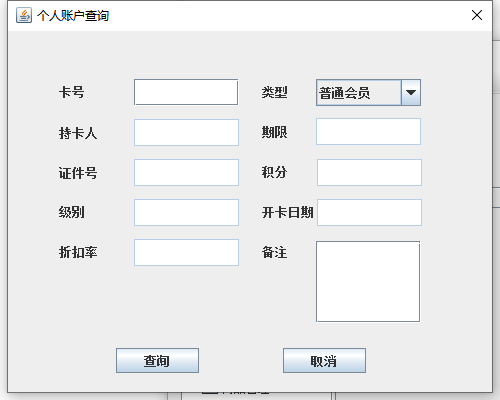This screenshot has height=400, width=500.
Task: Select the 普通会员 combo box text
Action: coord(344,93)
